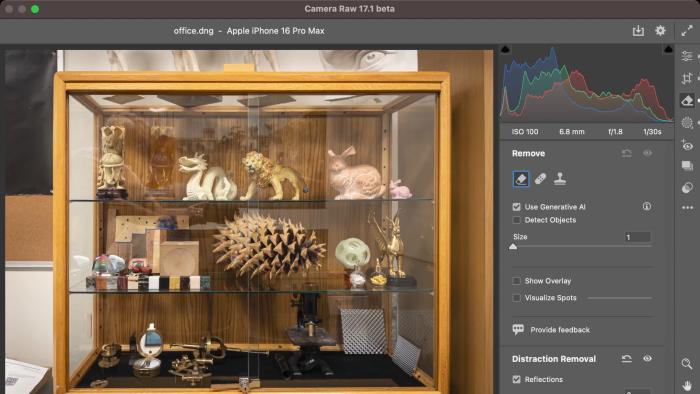Reset Distraction Removal settings
The image size is (700, 394).
click(x=627, y=359)
